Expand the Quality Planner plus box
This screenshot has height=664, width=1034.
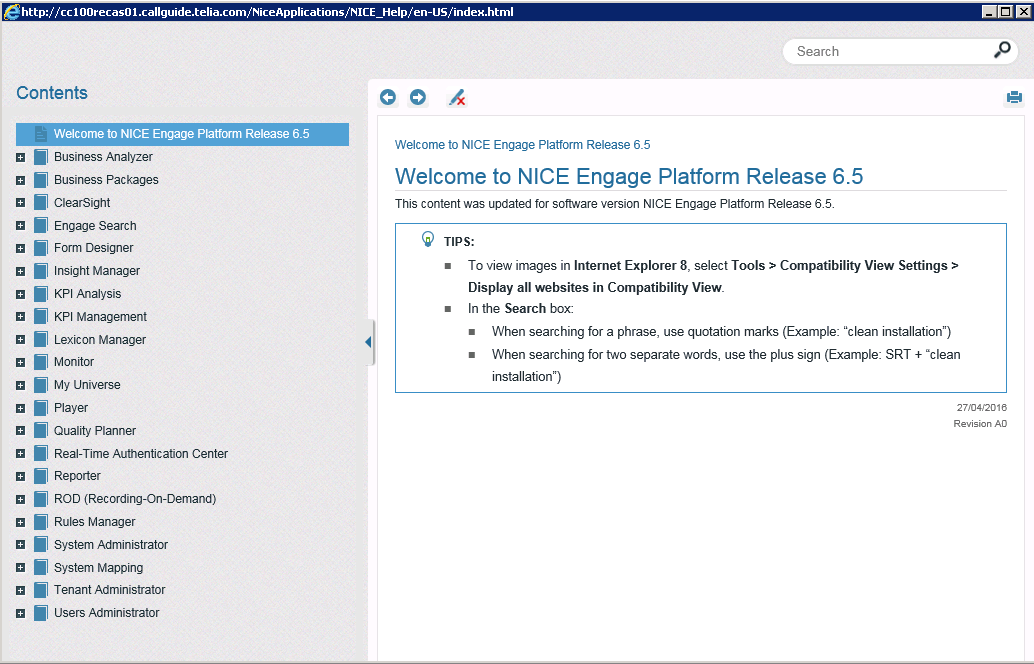20,431
